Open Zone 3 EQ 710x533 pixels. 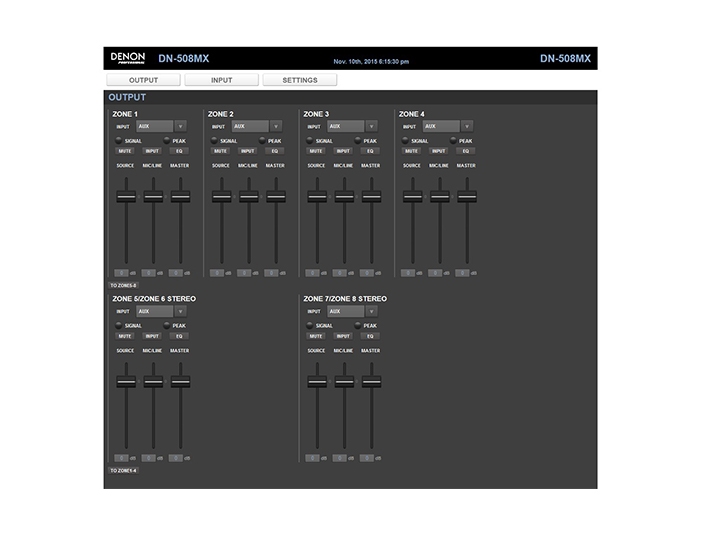coord(370,151)
